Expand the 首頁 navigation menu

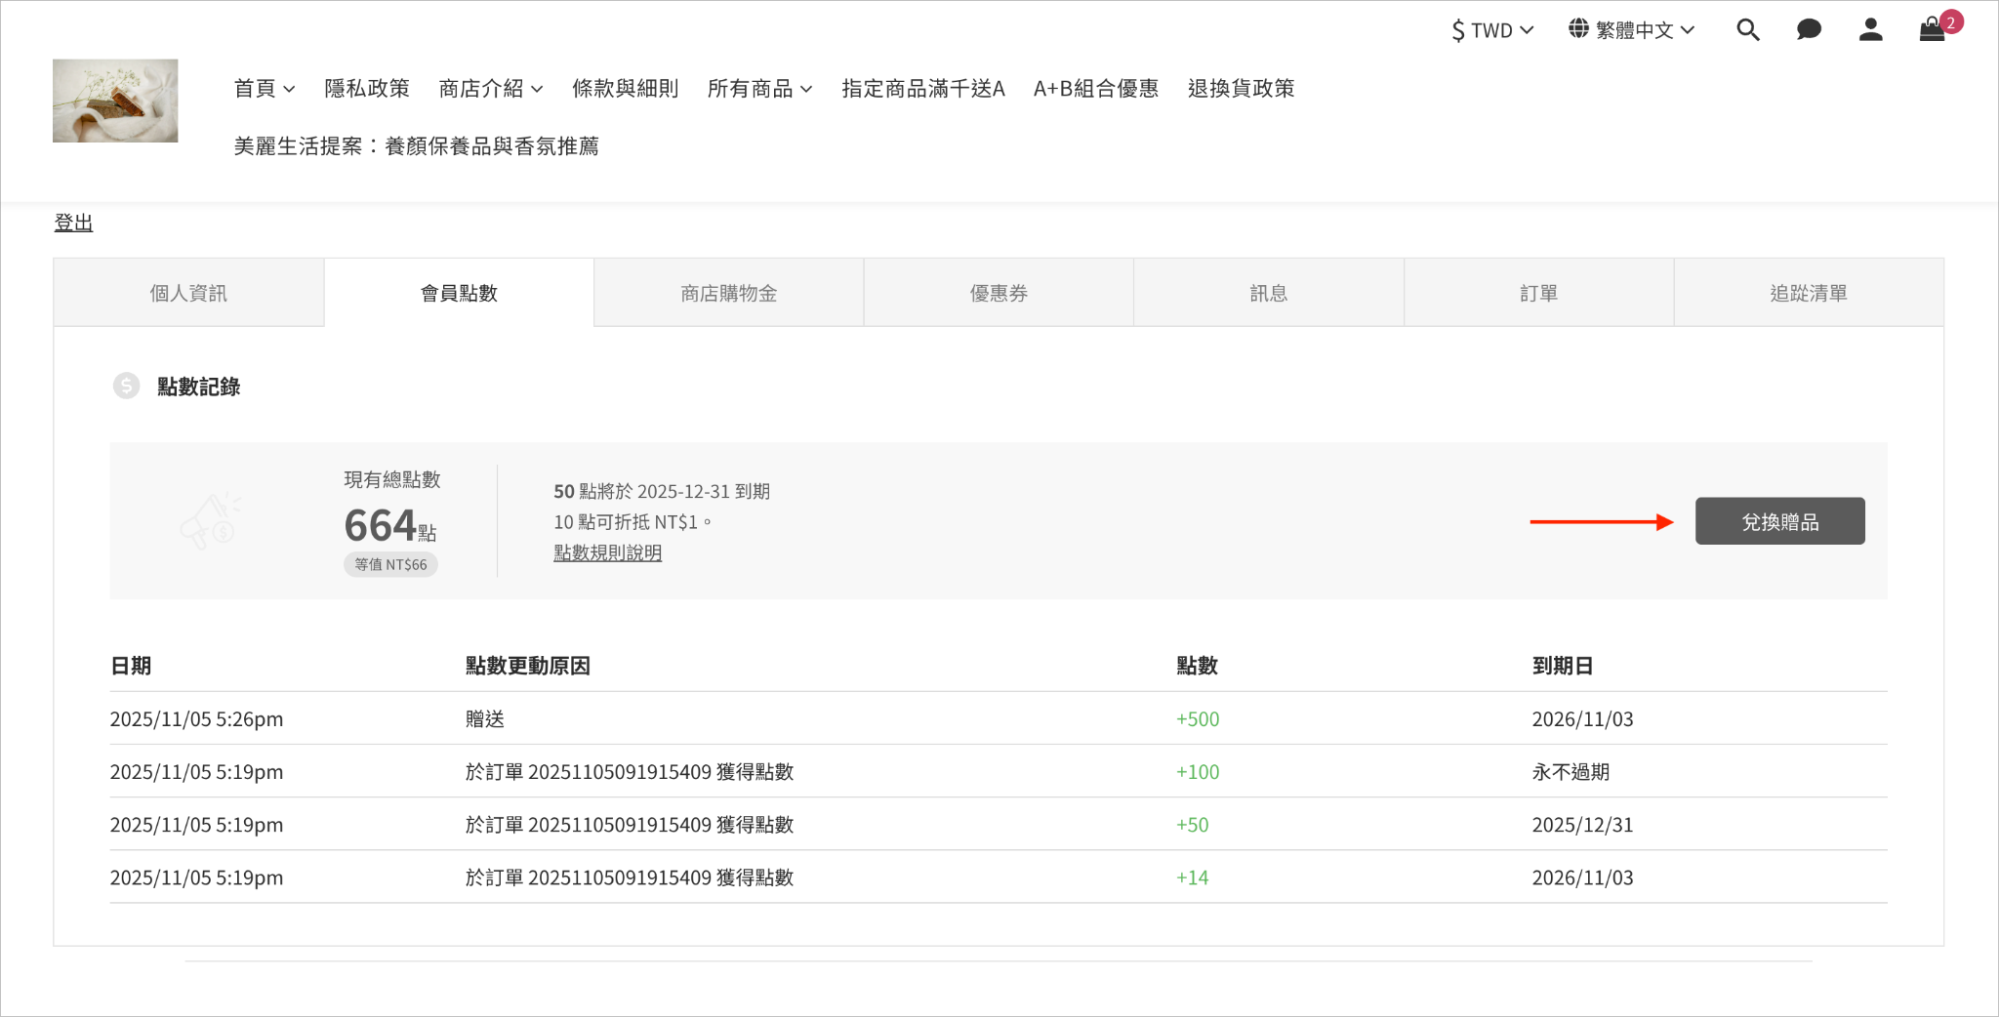pos(264,89)
